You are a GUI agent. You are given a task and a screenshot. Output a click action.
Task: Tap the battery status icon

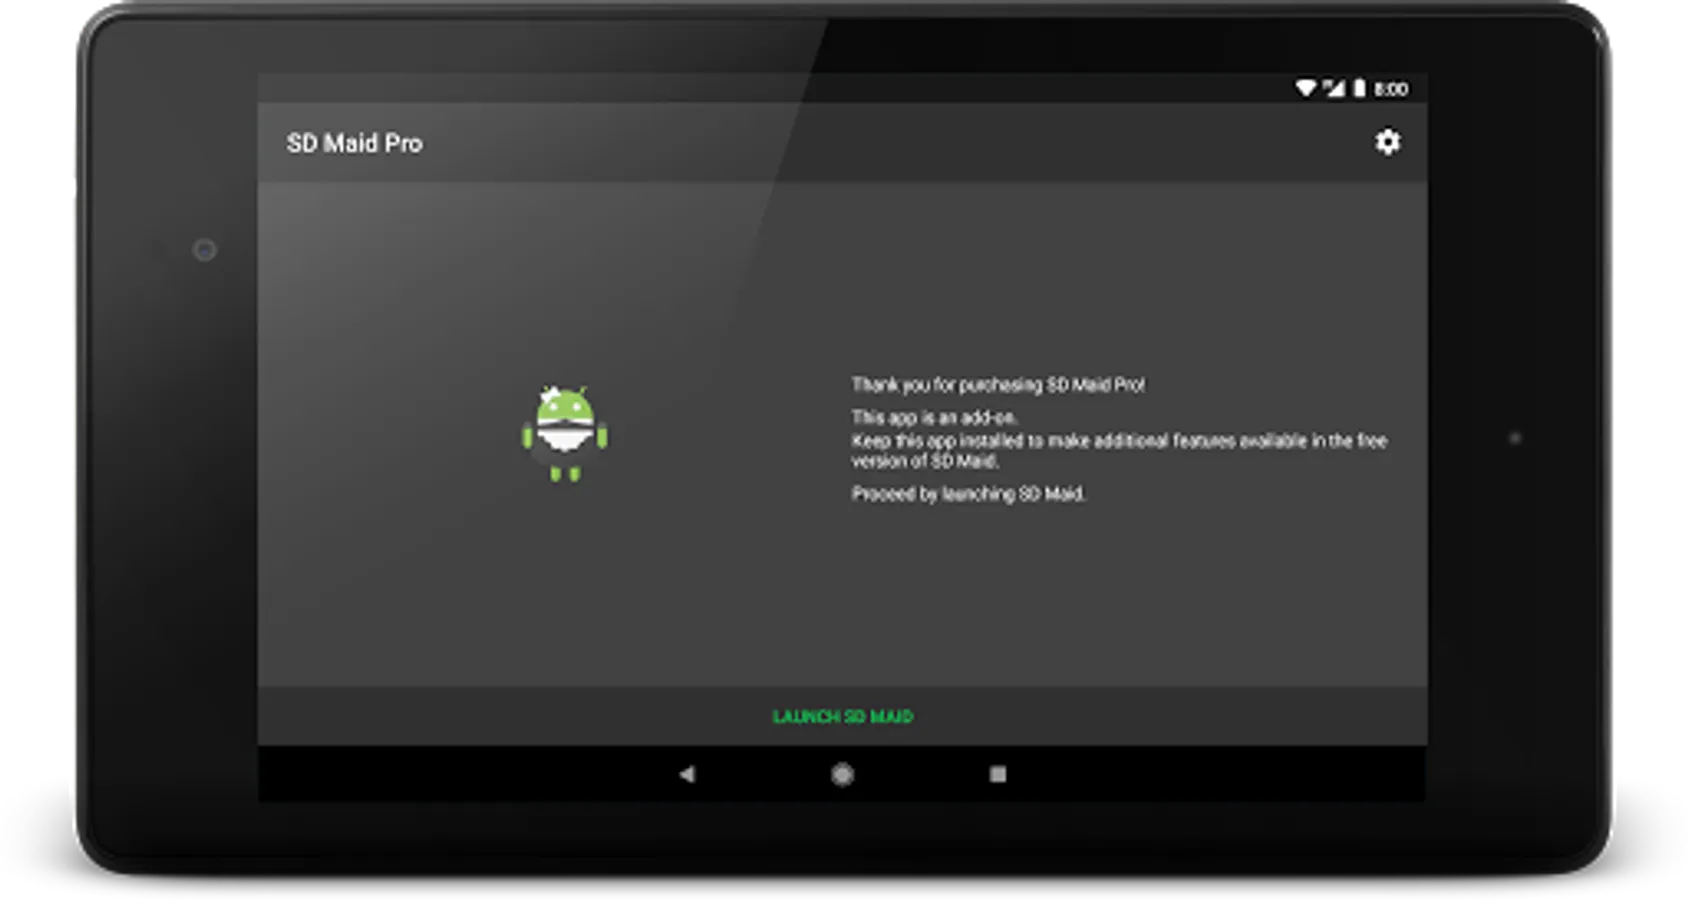click(x=1359, y=88)
